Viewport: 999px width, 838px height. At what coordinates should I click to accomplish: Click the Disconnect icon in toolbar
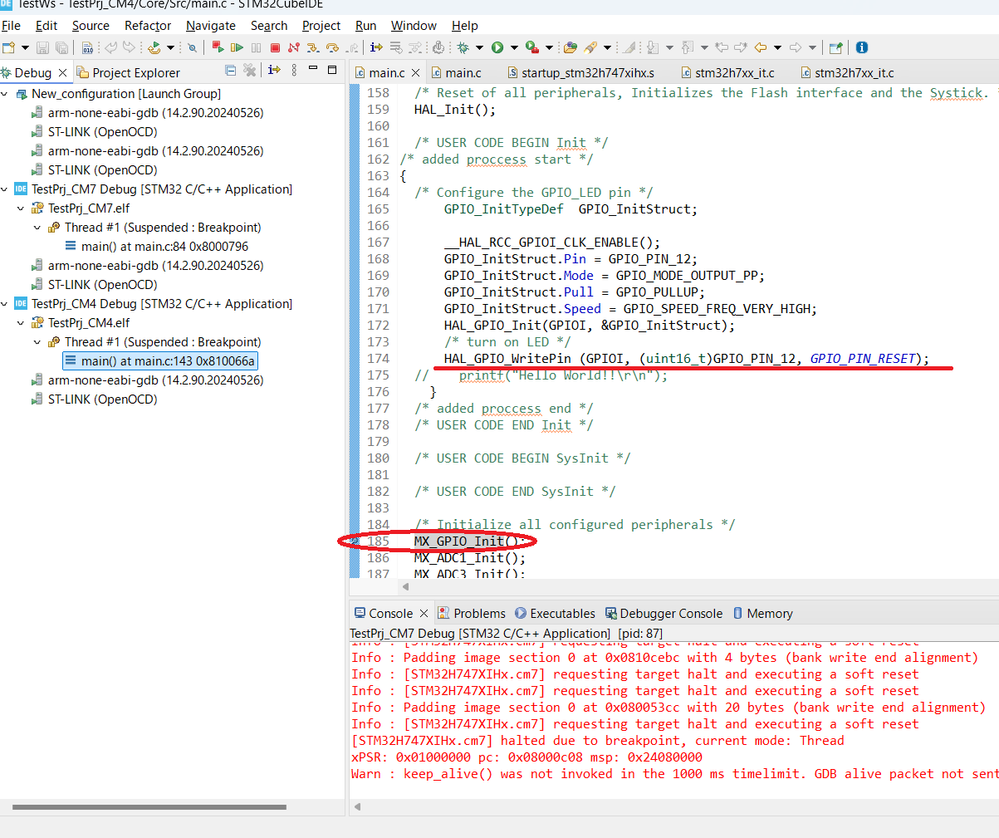(x=293, y=47)
